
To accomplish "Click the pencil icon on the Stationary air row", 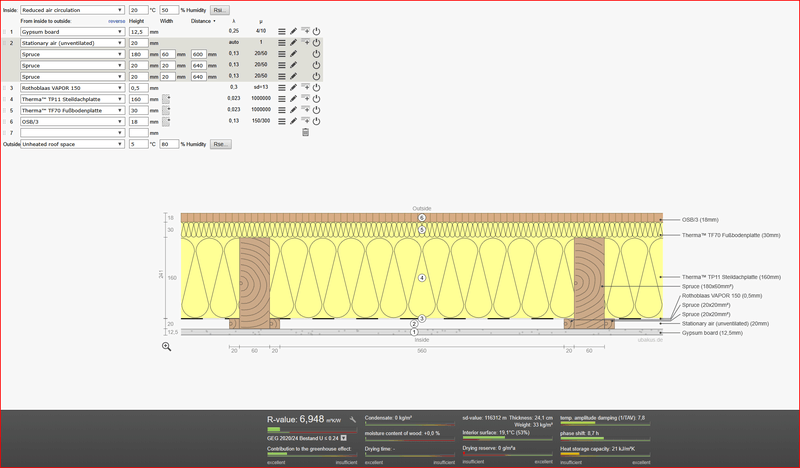I will click(x=294, y=43).
